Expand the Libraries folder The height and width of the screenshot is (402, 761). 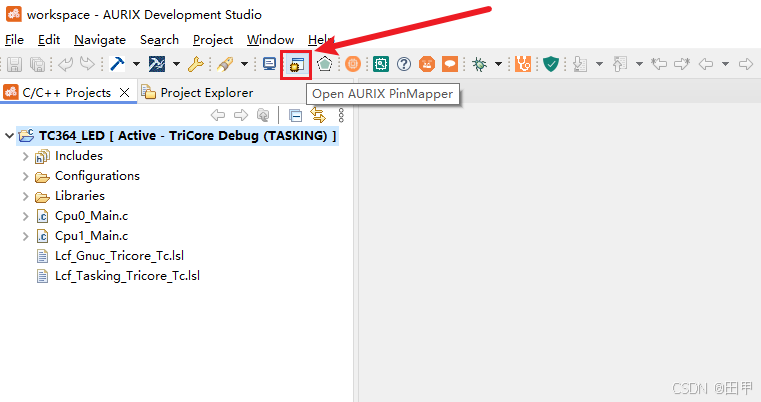click(x=26, y=196)
